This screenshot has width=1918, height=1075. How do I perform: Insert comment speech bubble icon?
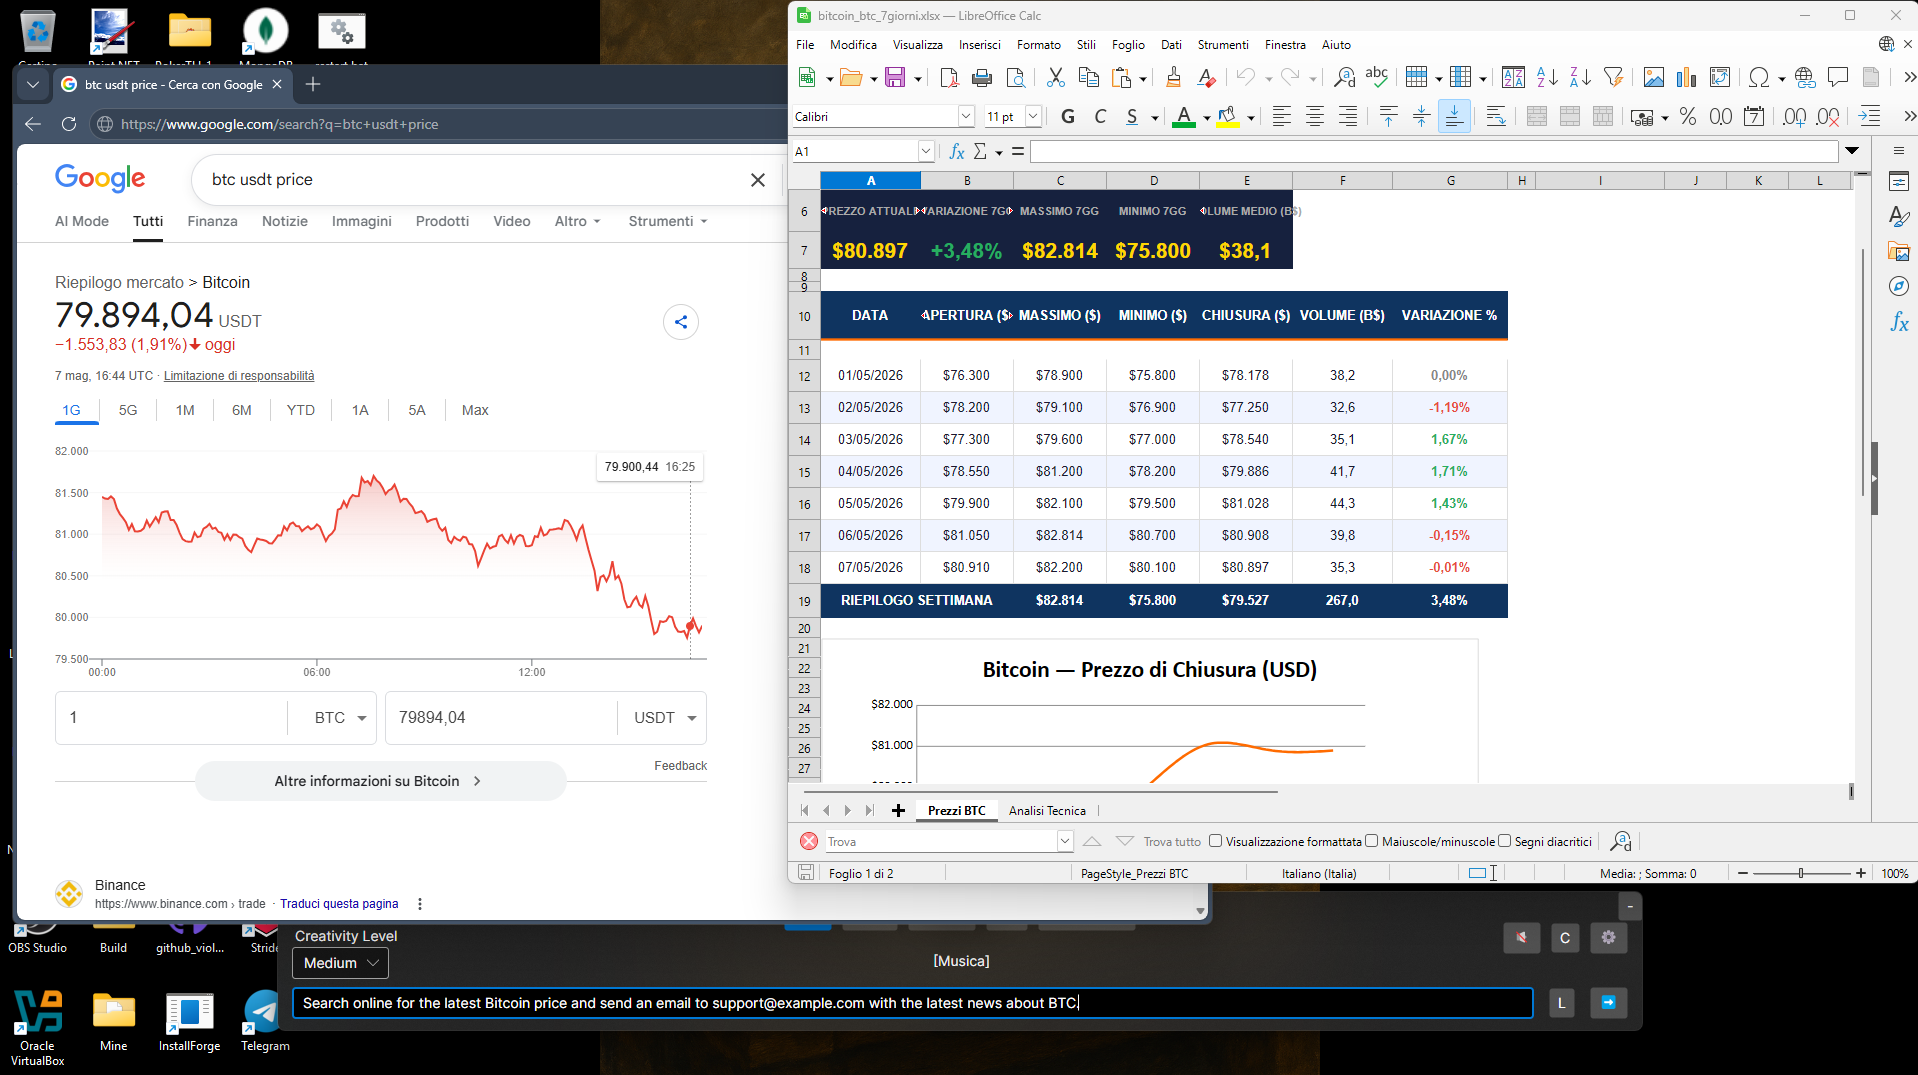[1838, 77]
